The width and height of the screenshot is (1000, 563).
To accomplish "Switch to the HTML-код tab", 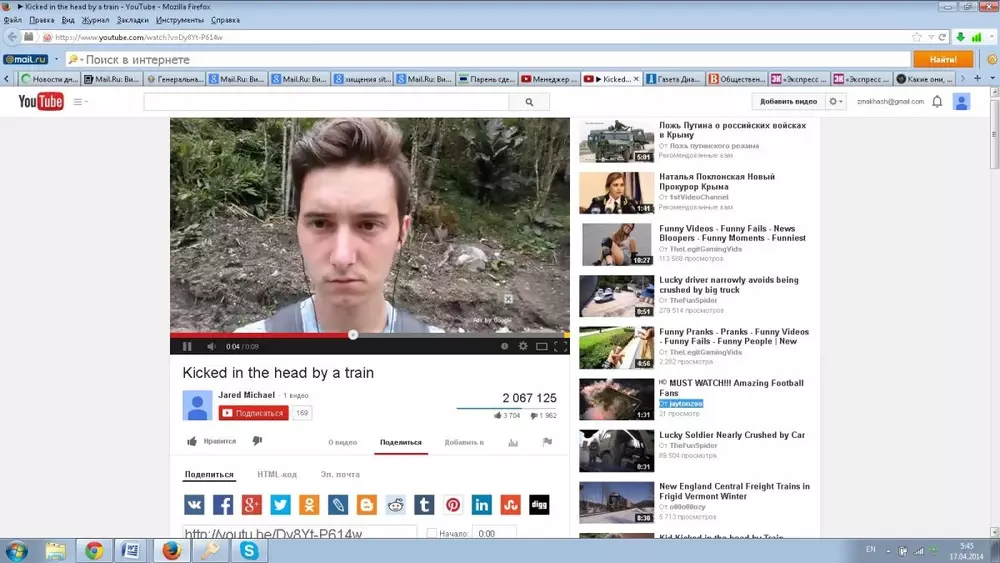I will (x=277, y=475).
